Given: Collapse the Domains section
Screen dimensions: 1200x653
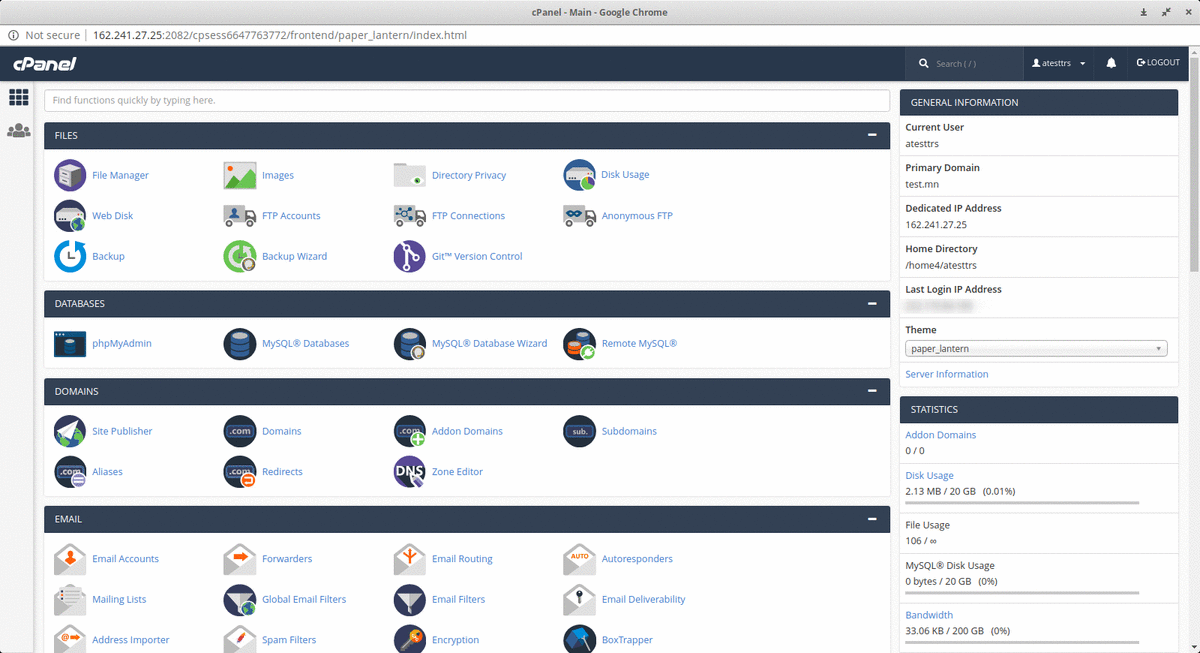Looking at the screenshot, I should point(872,391).
